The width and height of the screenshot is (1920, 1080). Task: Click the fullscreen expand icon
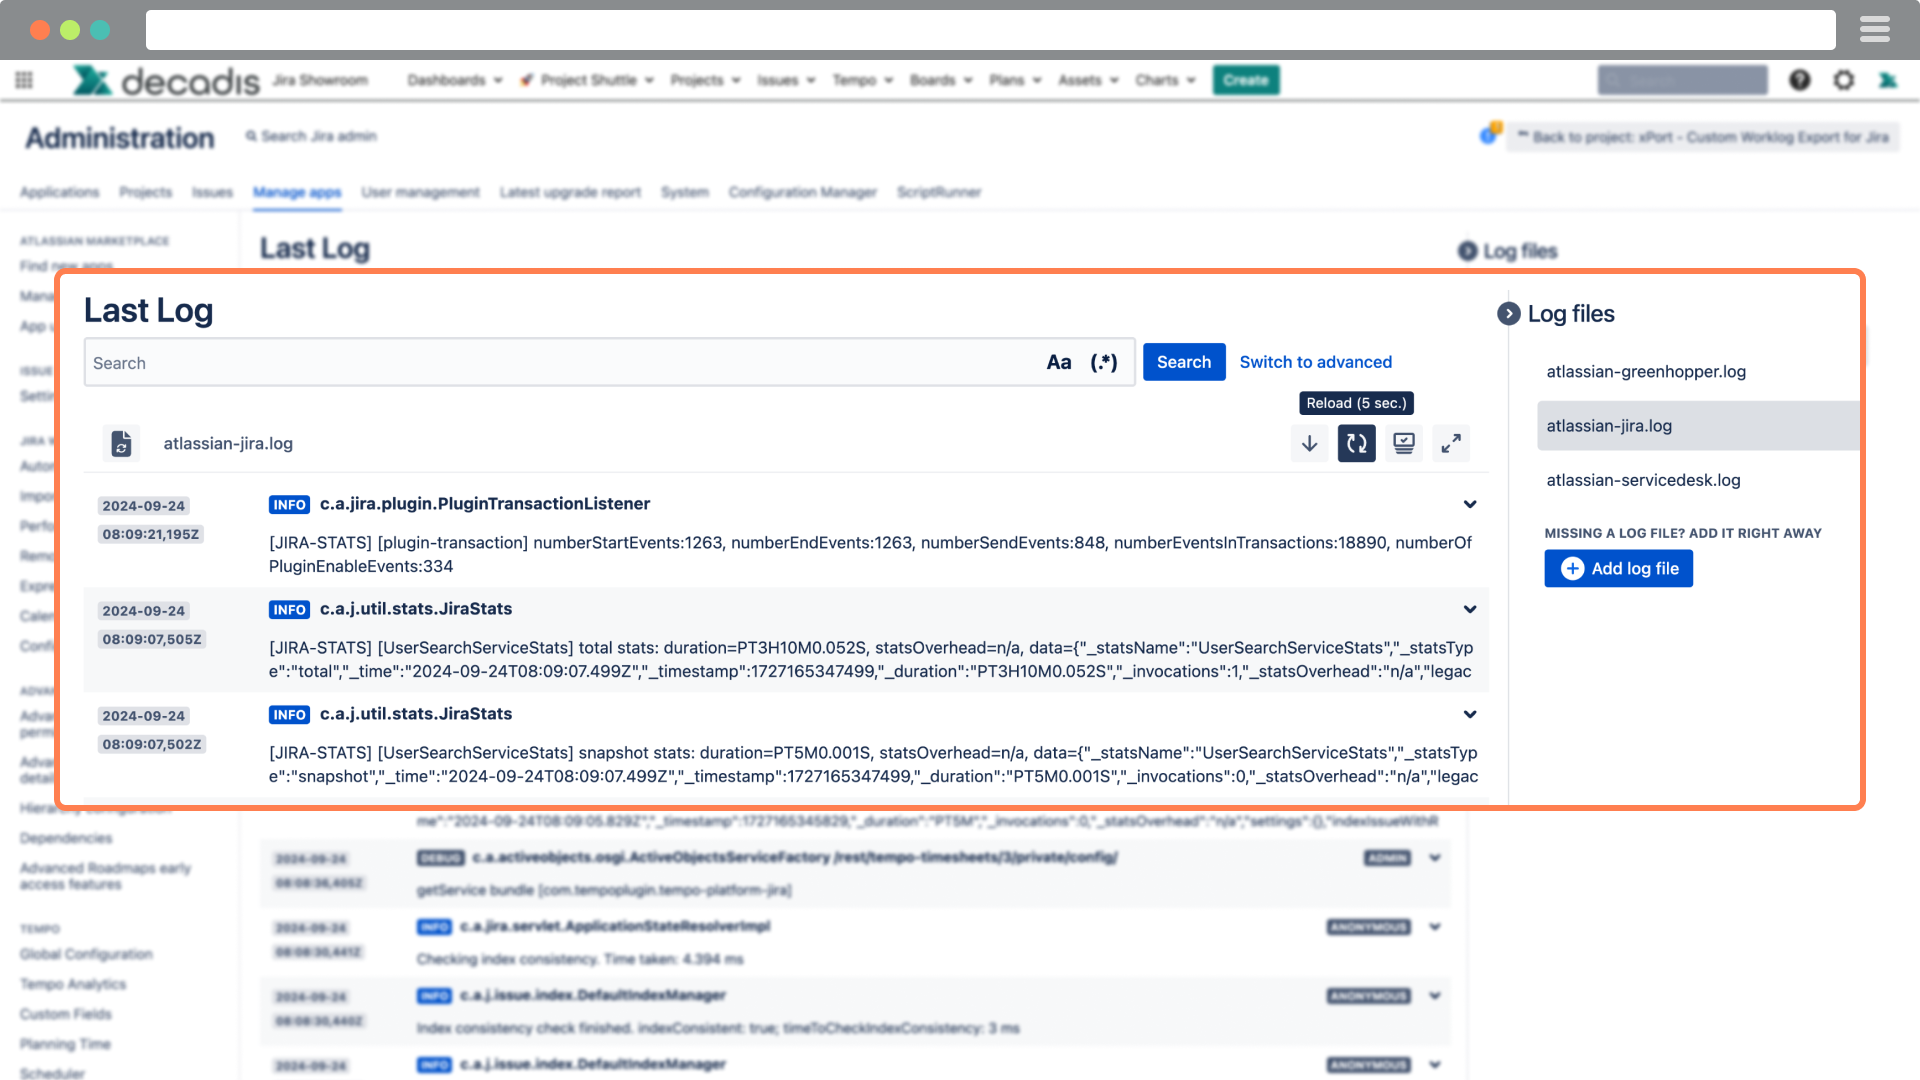click(1451, 443)
